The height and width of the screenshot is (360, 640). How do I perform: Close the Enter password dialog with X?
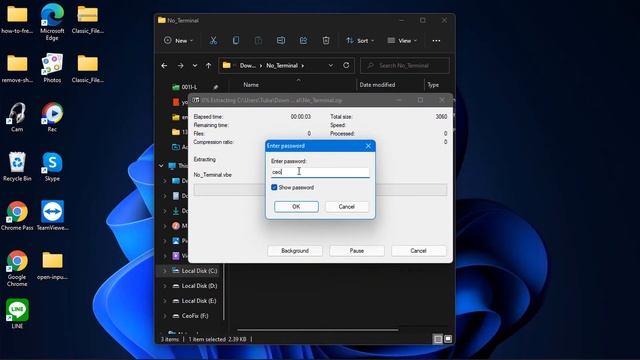[368, 146]
